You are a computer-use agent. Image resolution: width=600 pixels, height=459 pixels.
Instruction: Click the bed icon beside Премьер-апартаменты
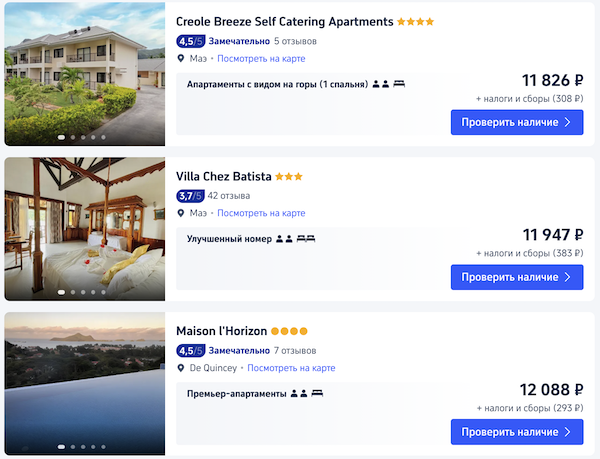[317, 394]
